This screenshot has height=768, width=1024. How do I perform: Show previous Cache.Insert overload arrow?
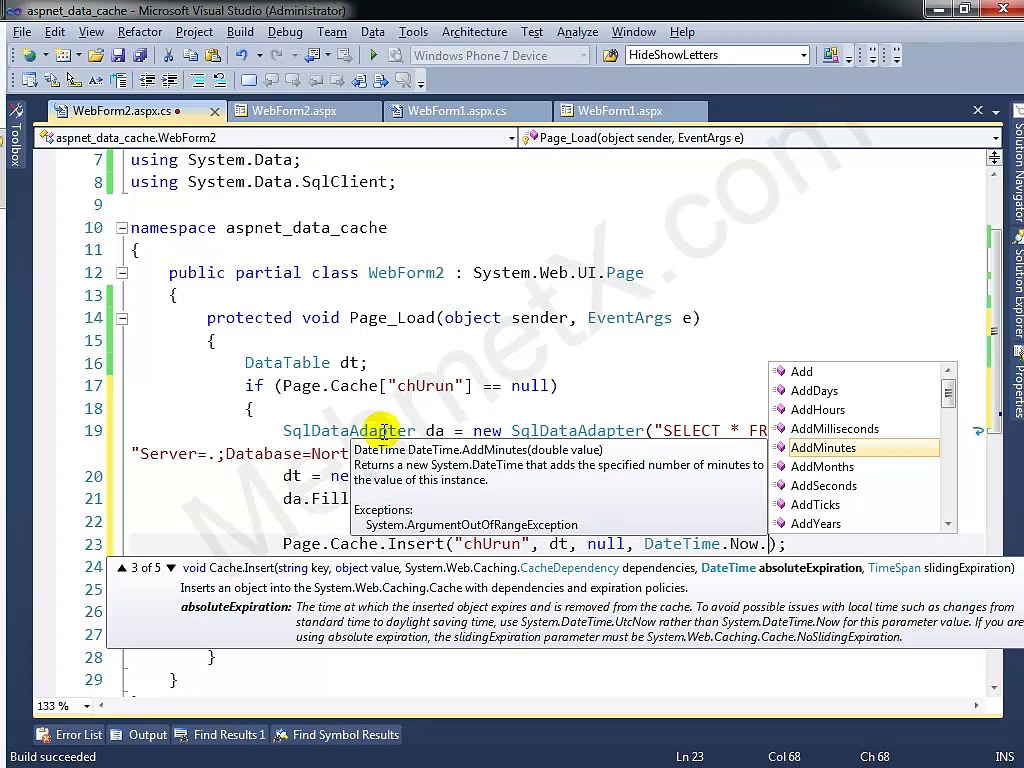[121, 568]
